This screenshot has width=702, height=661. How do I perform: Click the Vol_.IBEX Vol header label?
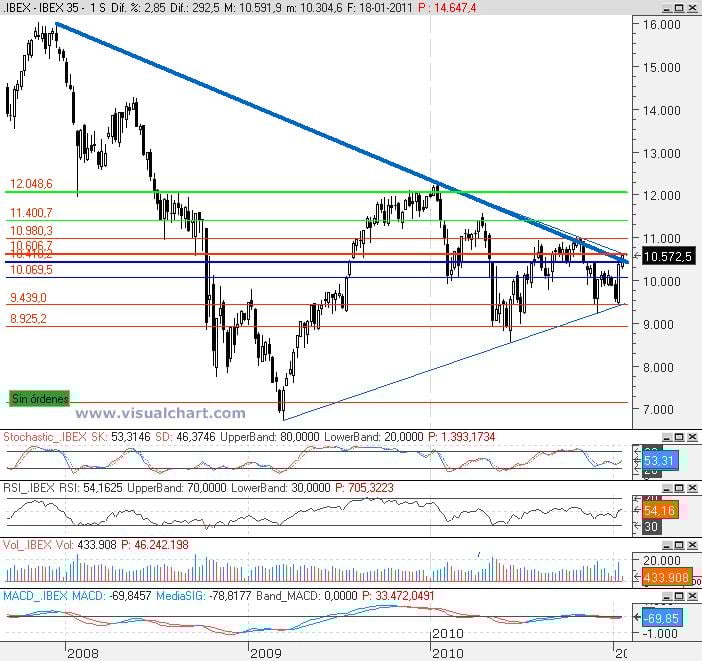(39, 545)
